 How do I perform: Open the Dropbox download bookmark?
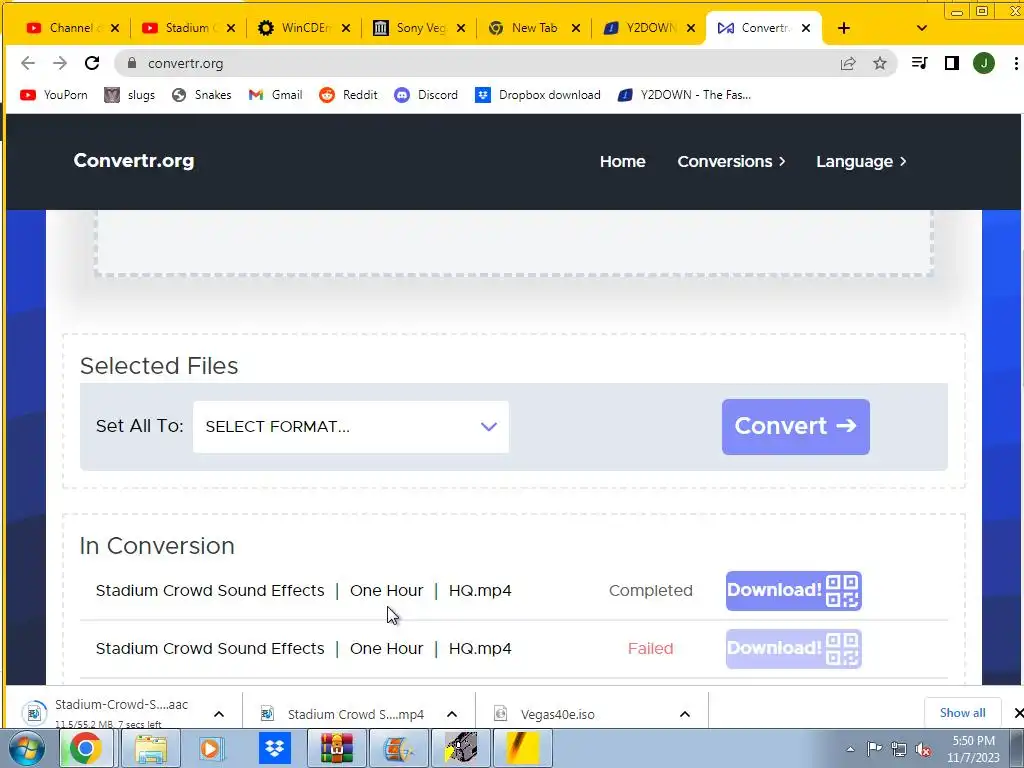coord(537,95)
